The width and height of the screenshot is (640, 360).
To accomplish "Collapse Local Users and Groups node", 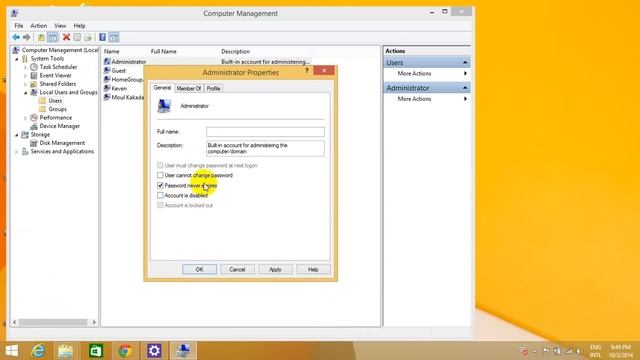I will pos(25,93).
